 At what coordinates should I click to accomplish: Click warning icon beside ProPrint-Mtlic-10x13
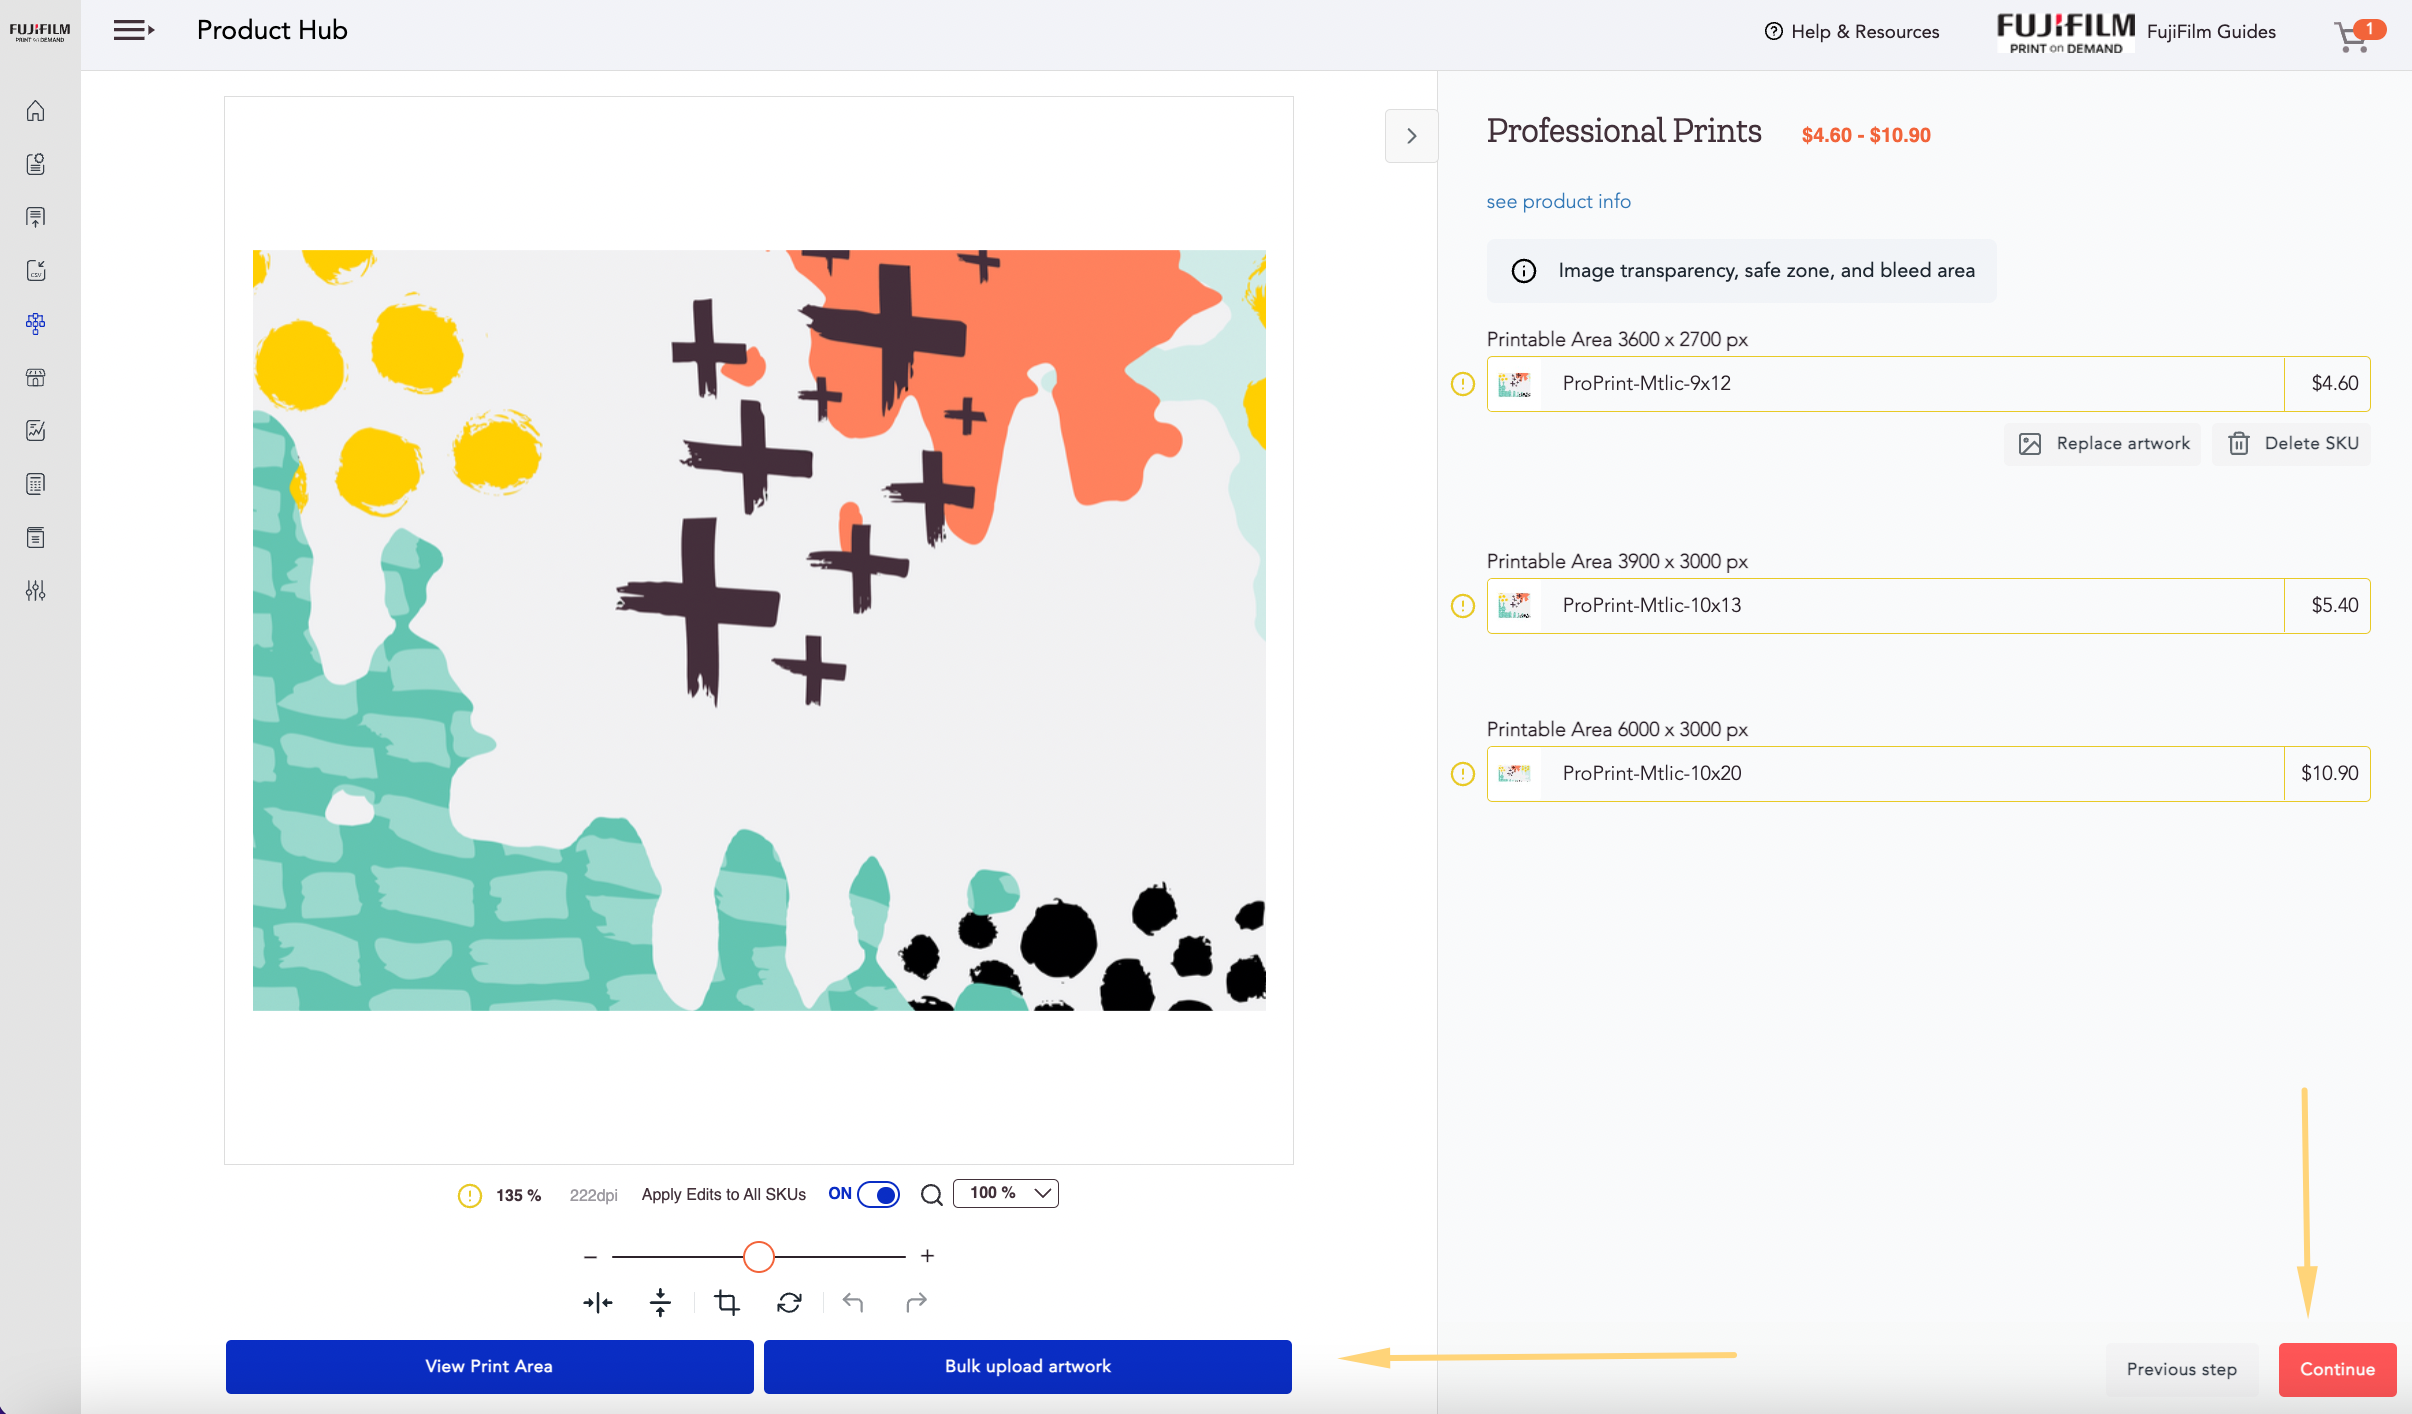(1462, 606)
